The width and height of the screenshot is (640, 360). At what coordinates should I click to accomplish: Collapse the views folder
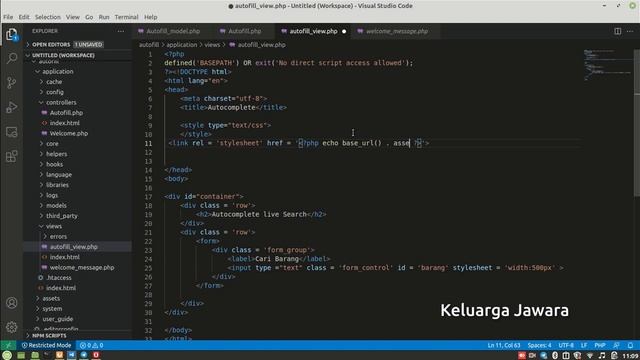(78, 226)
